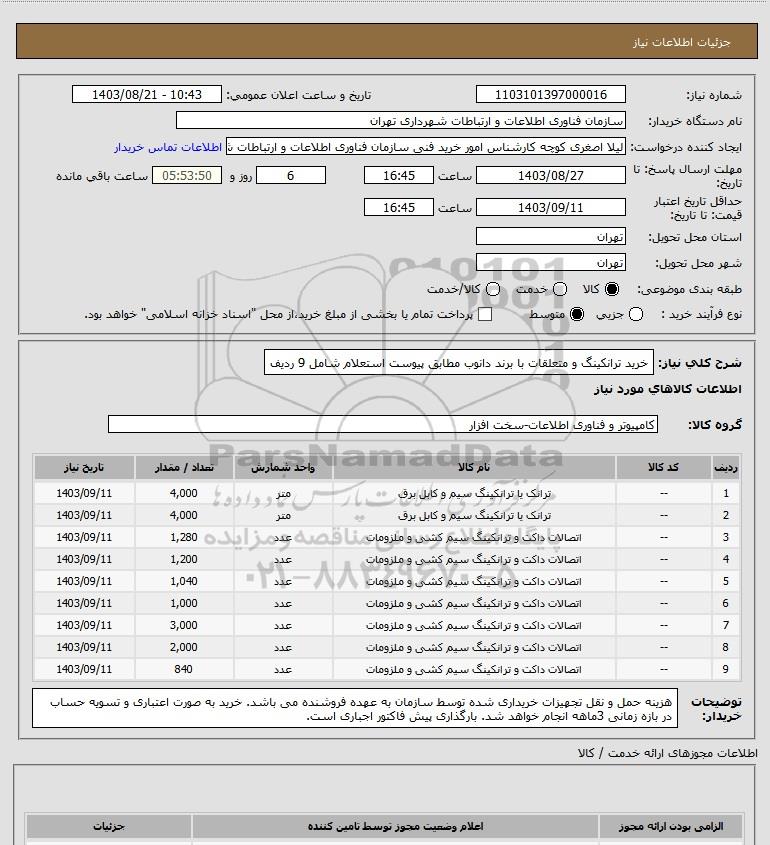Click the request creator field لیلا اصغری

426,147
